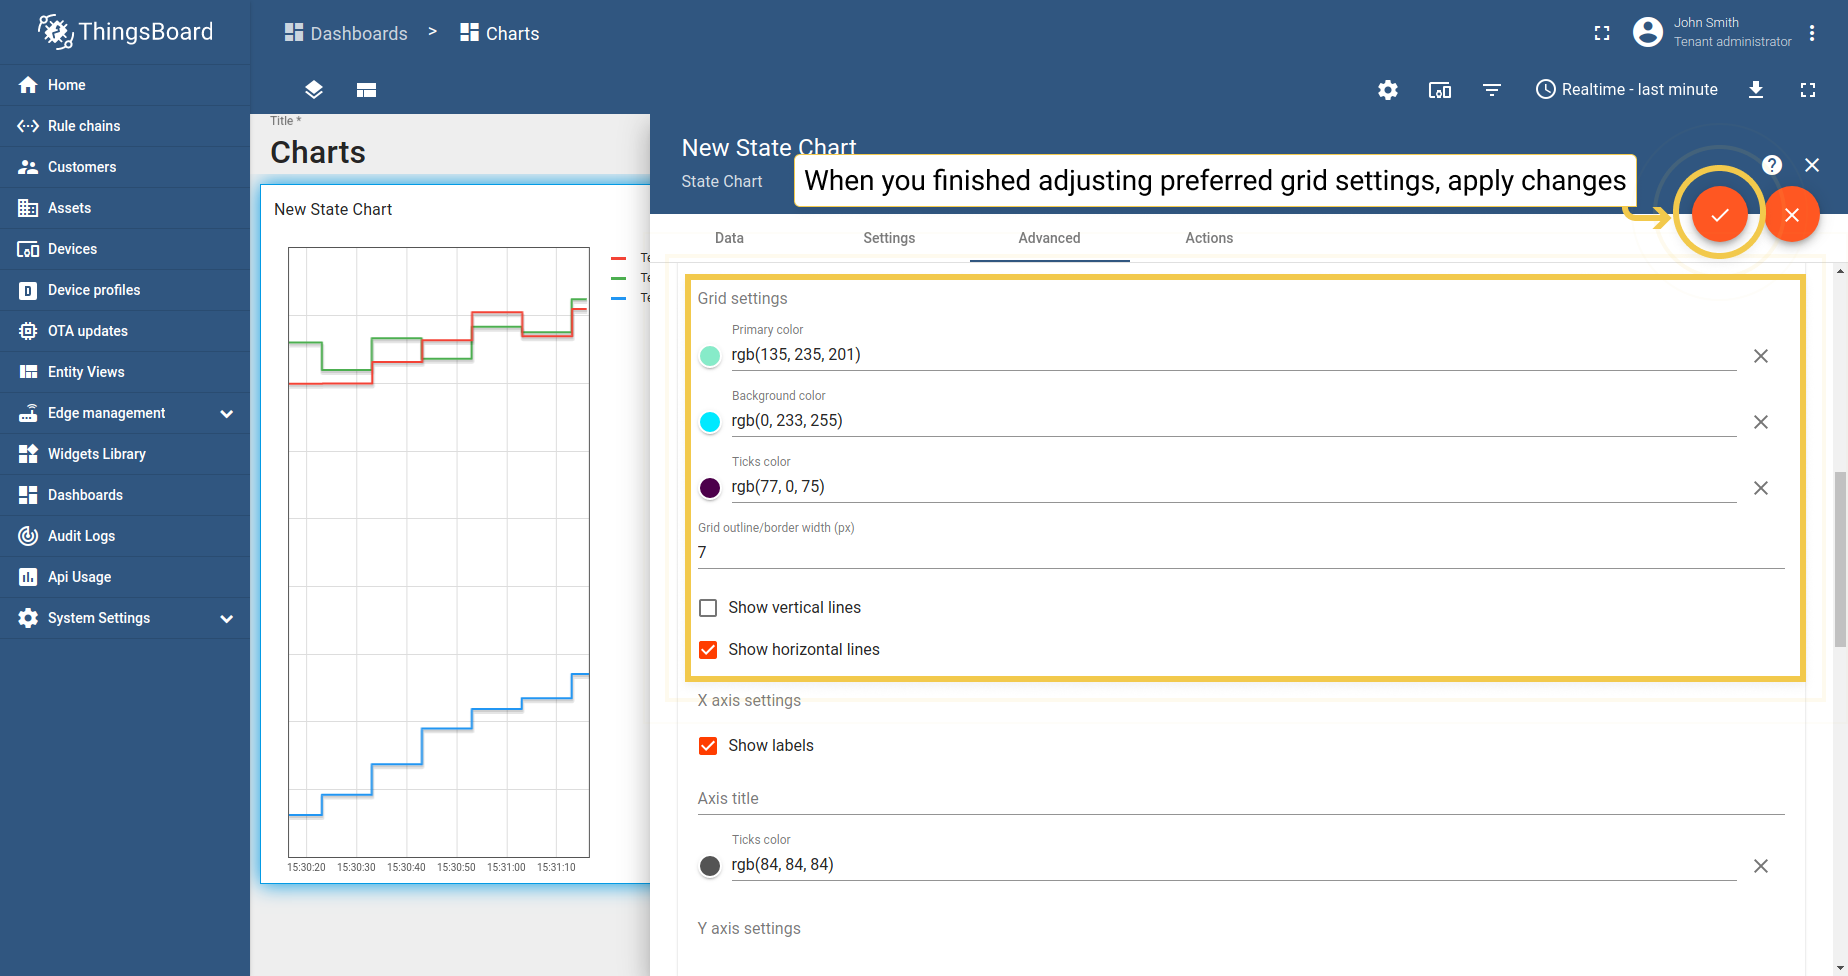1848x976 pixels.
Task: Apply changes with the orange checkmark button
Action: (x=1719, y=215)
